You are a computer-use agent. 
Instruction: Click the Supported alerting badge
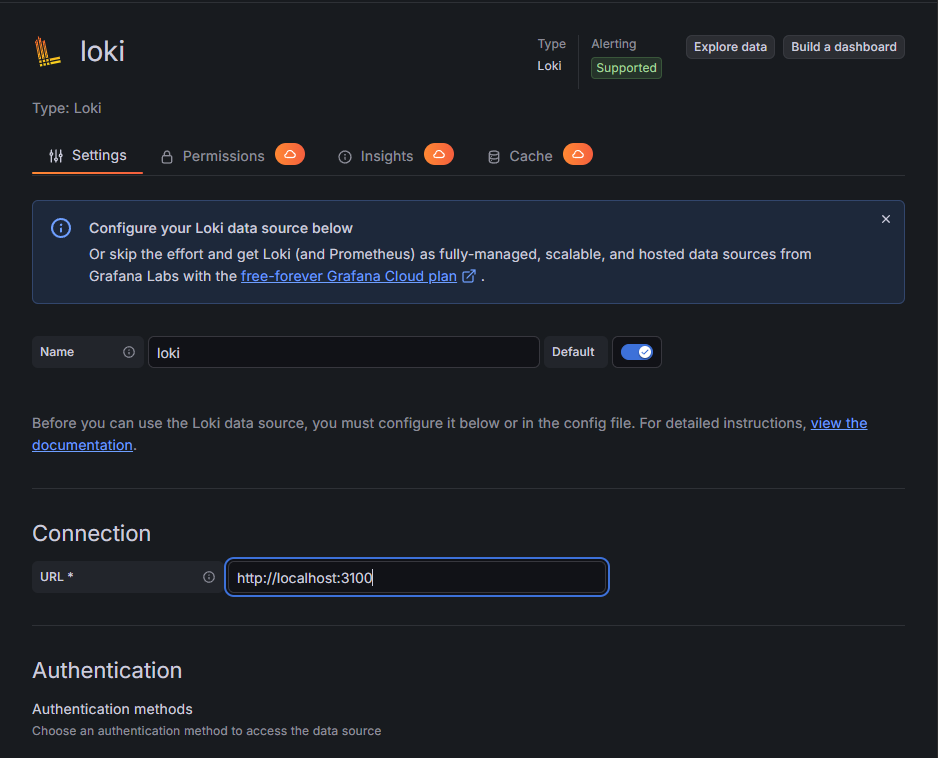[626, 68]
